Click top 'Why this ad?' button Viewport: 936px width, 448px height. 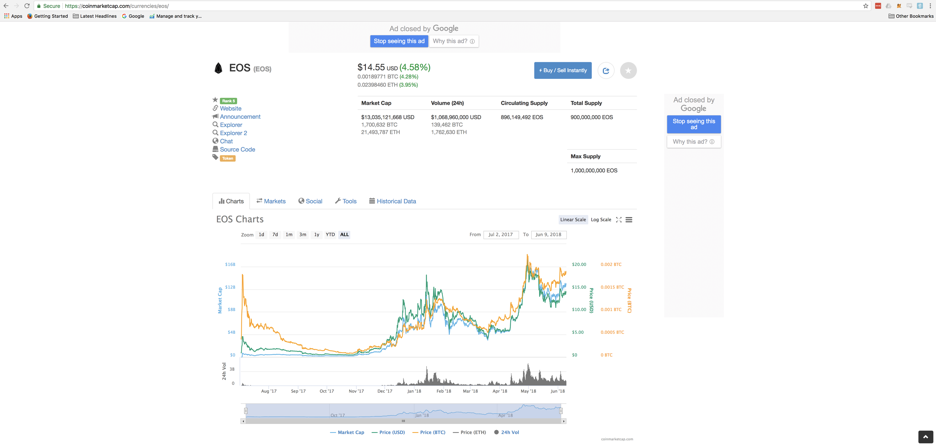coord(454,41)
